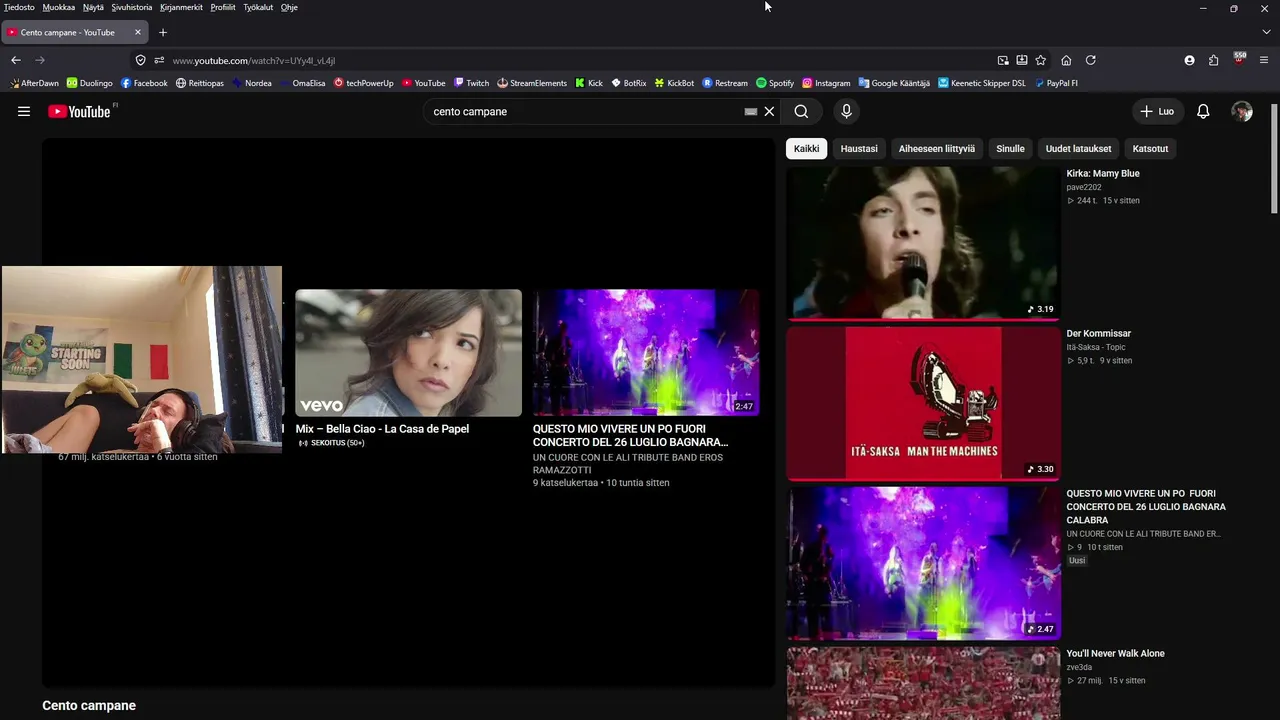Screen dimensions: 1280x720
Task: Open YouTube notifications bell
Action: 1203,111
